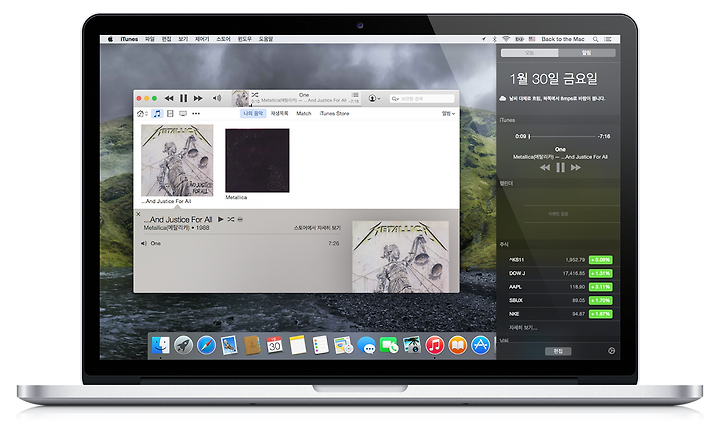Select the black Metallica album cover

tap(257, 160)
